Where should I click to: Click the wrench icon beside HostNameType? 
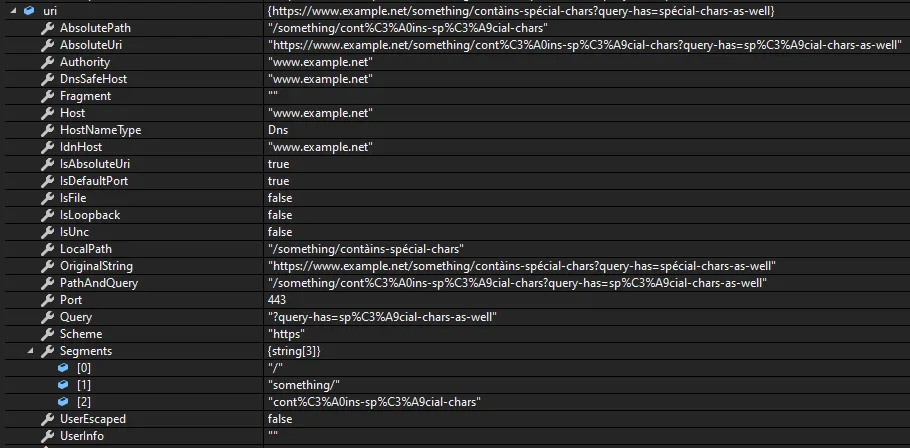click(48, 130)
